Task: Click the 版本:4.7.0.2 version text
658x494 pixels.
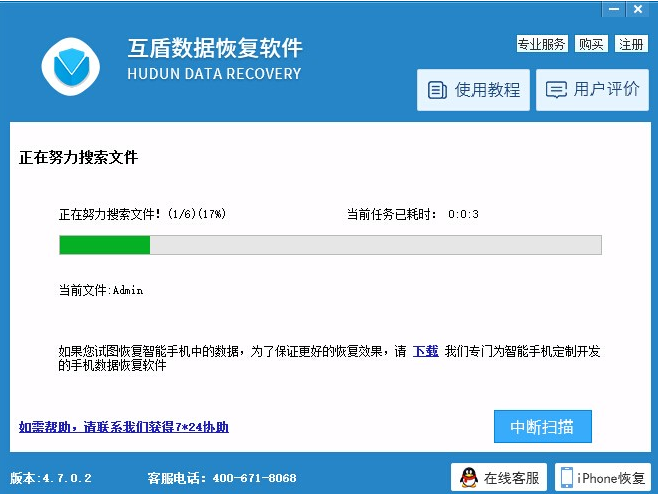Action: 51,478
